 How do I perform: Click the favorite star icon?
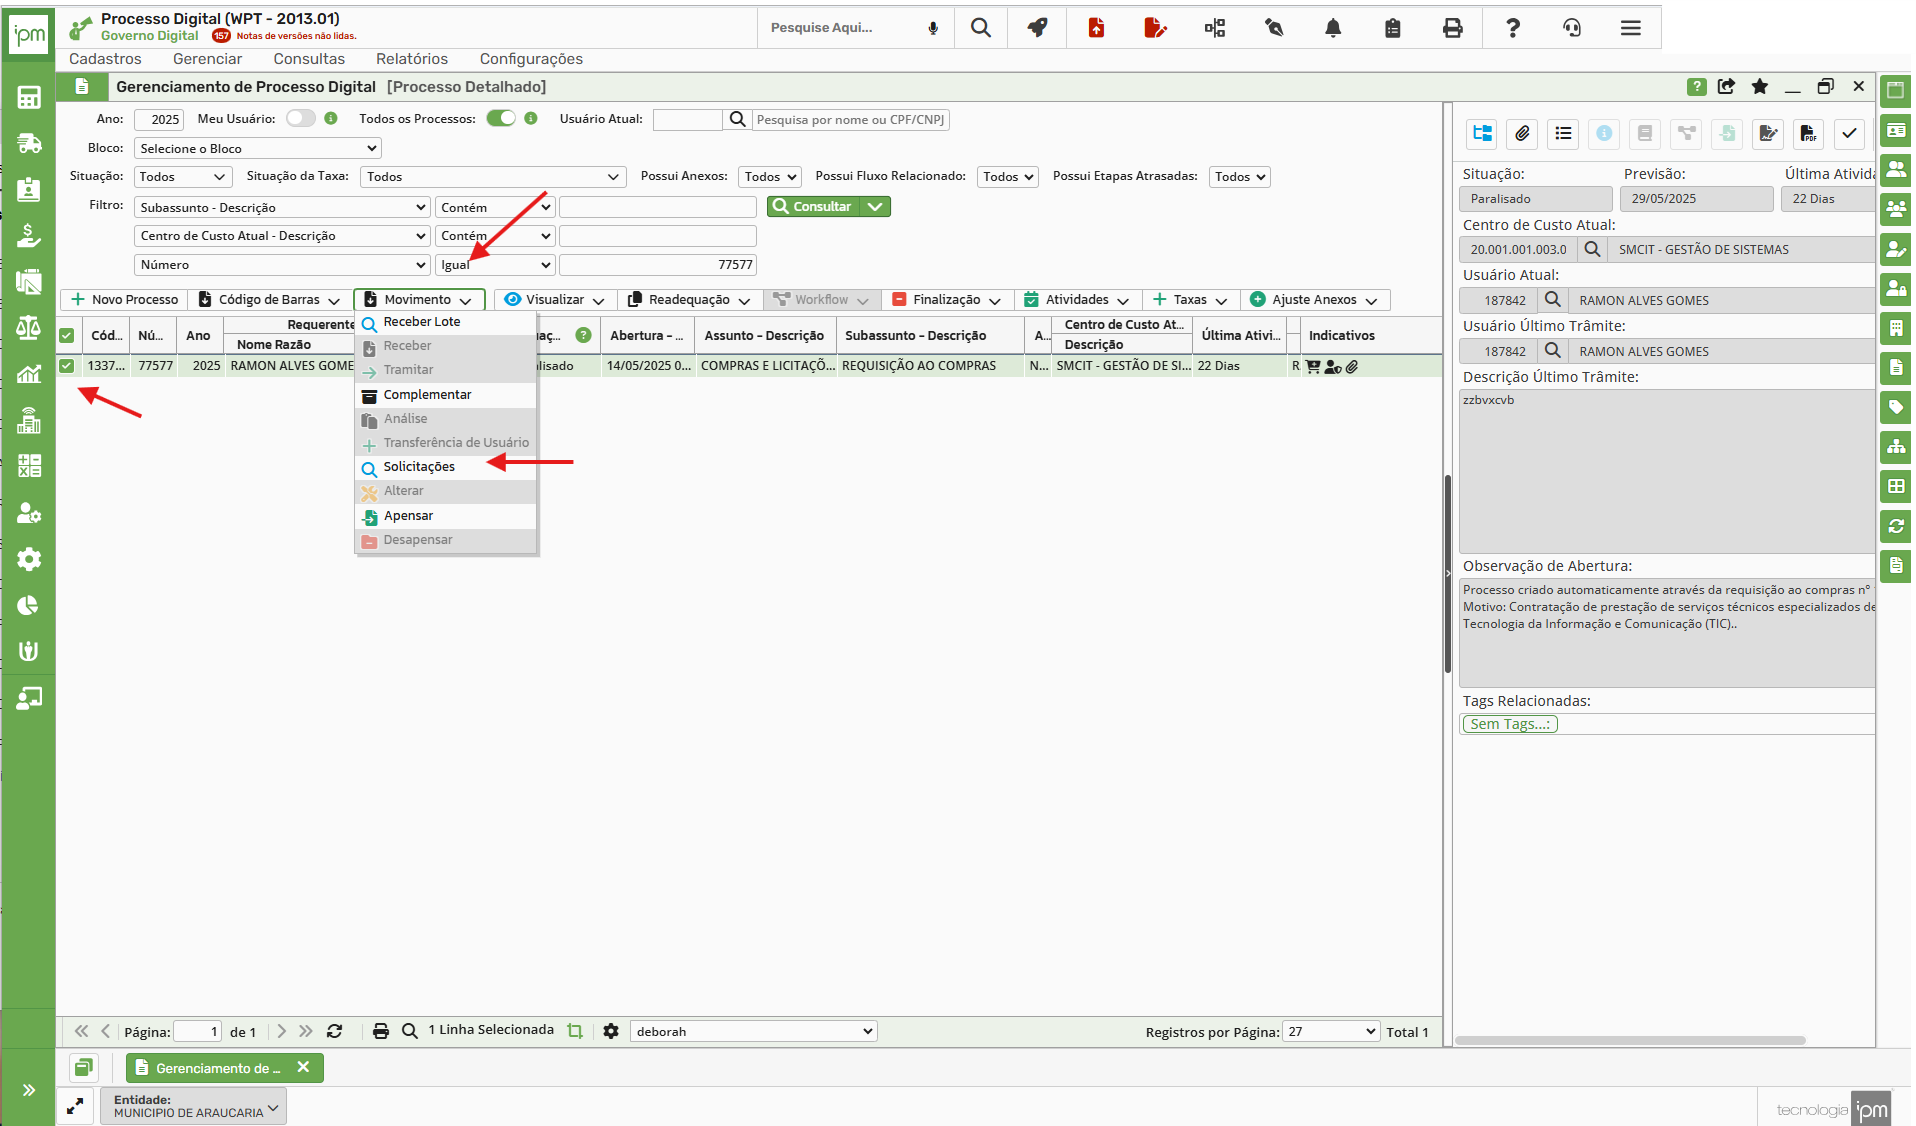1759,87
